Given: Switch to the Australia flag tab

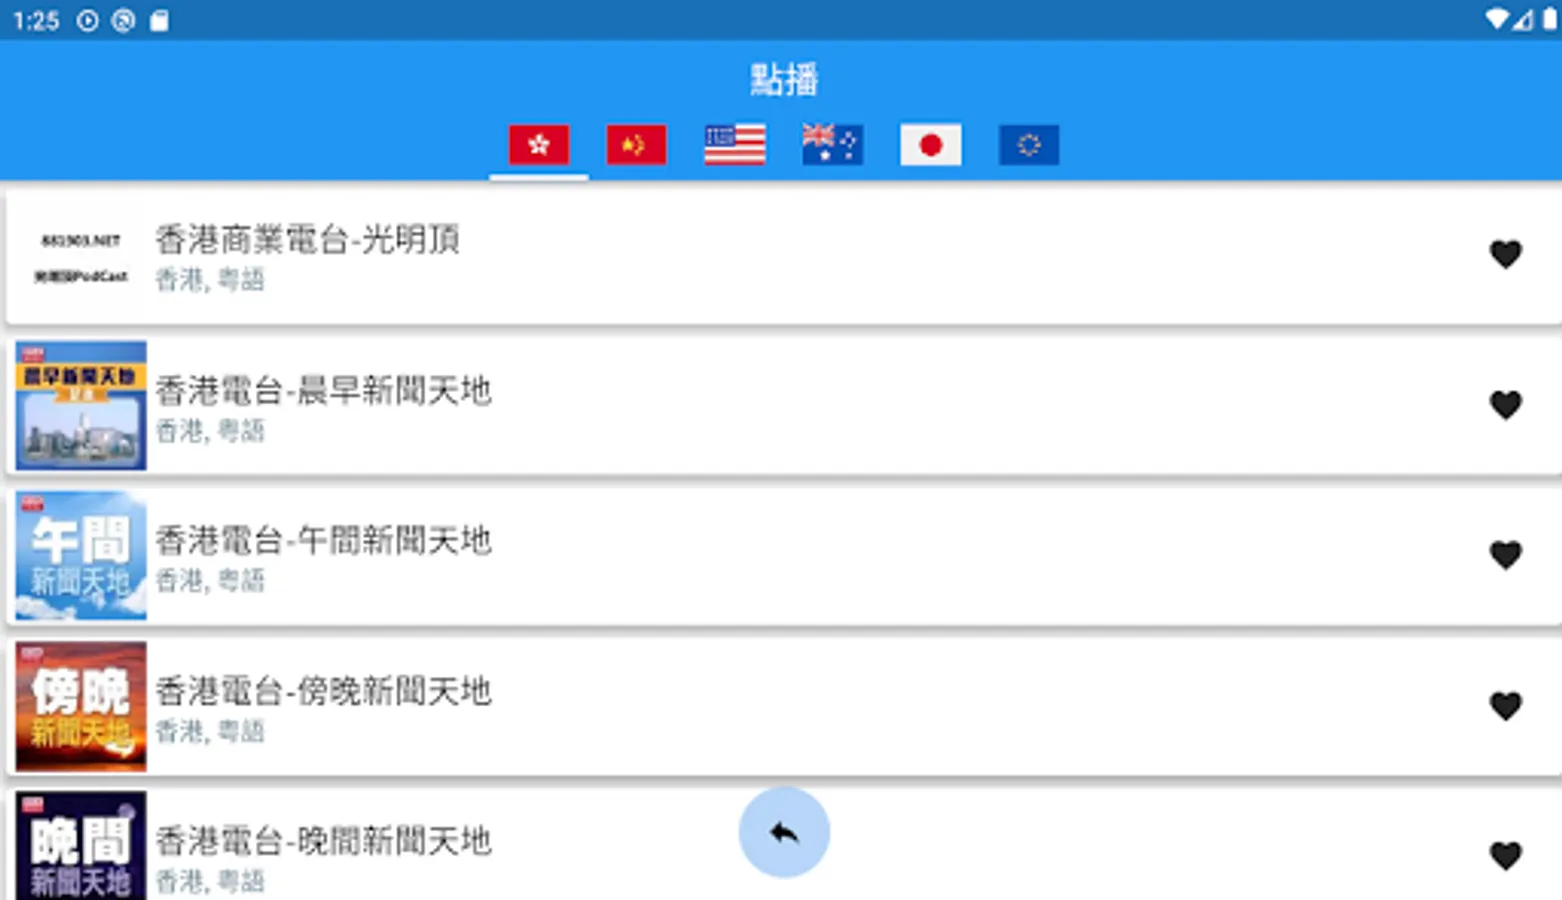Looking at the screenshot, I should (x=832, y=145).
